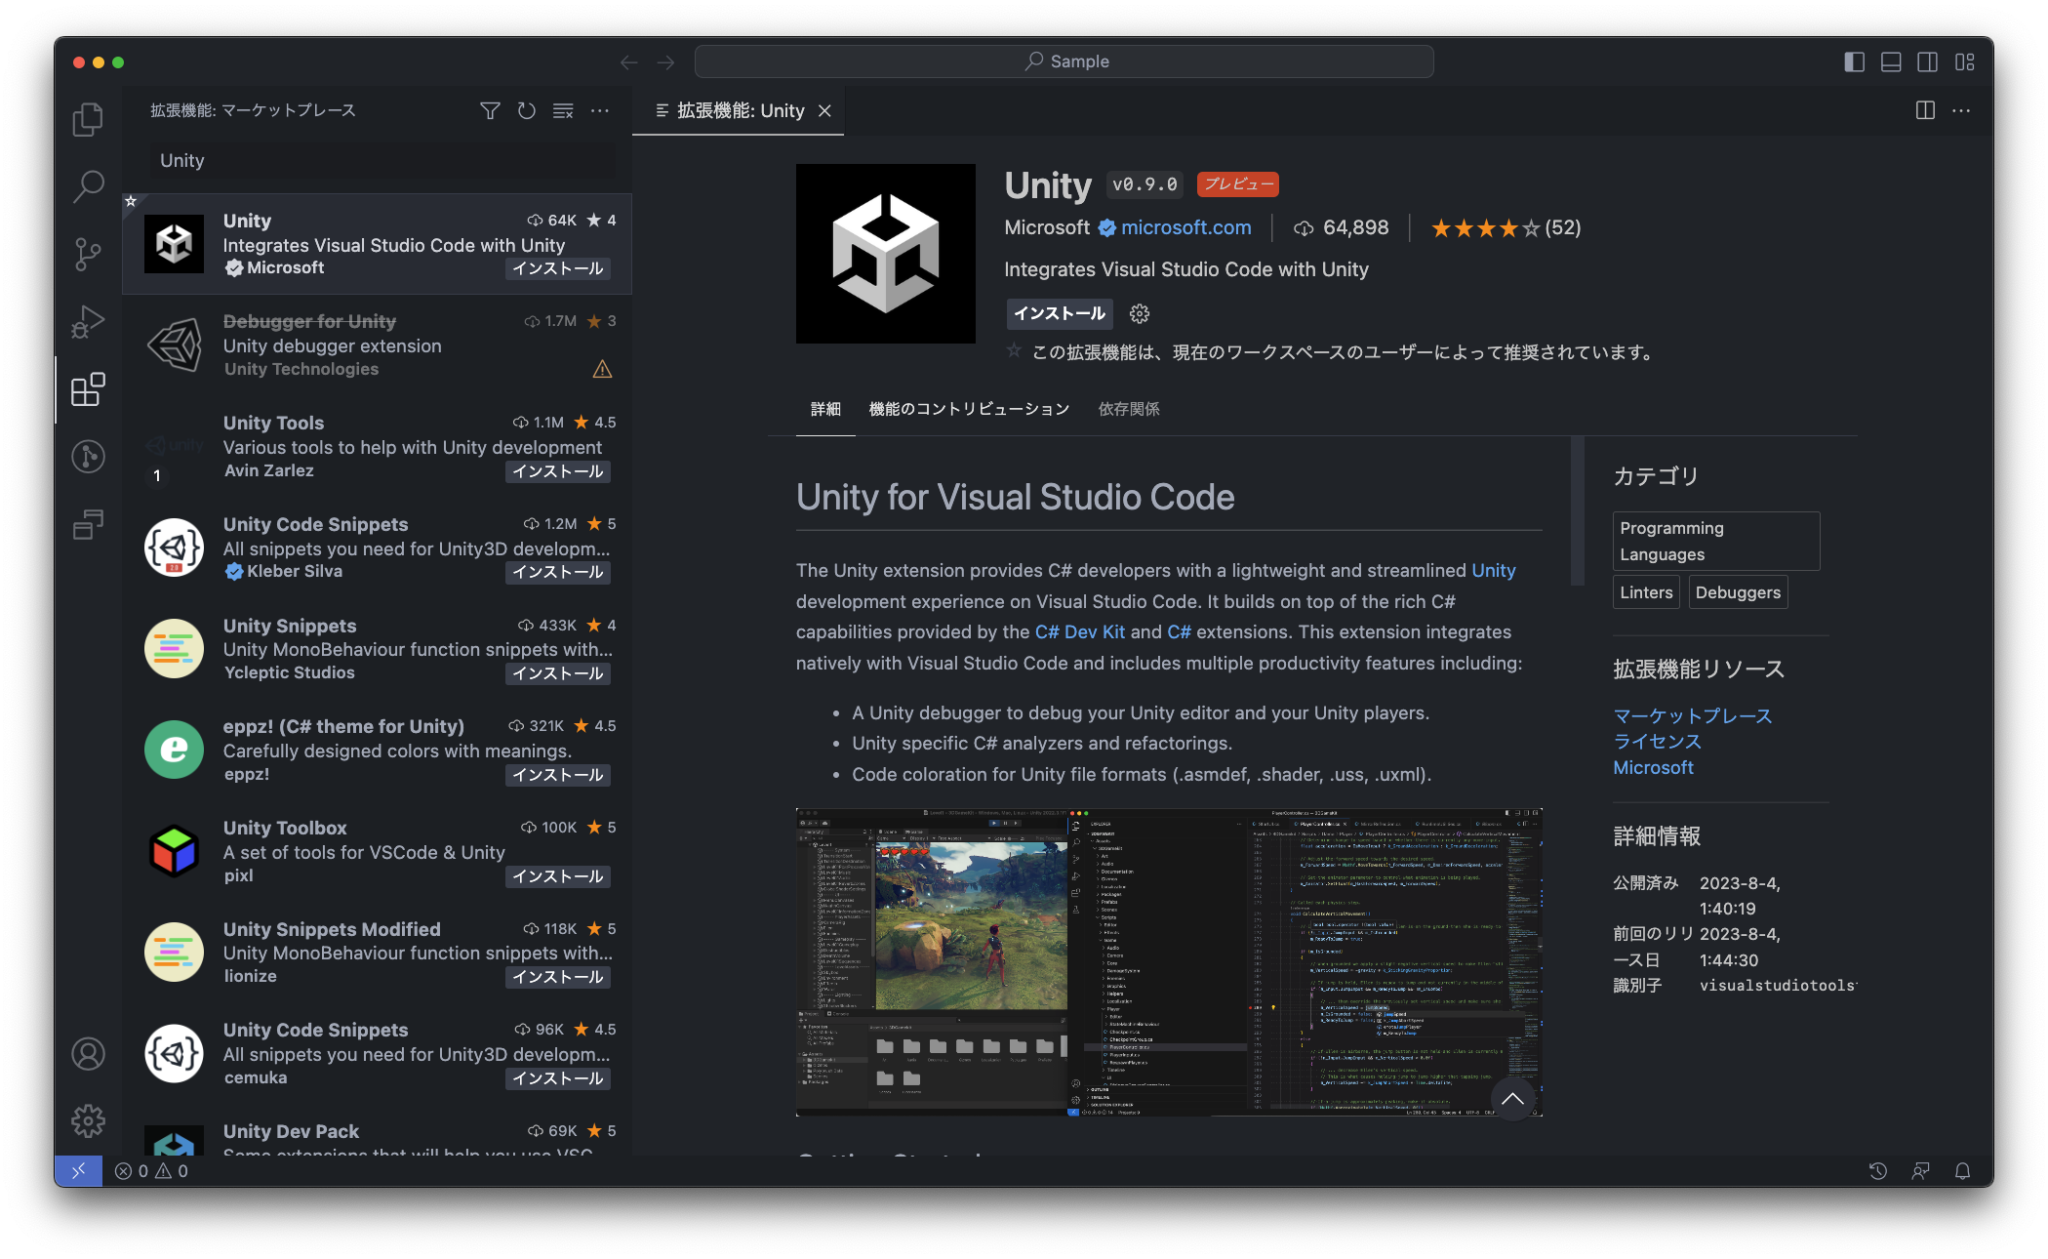Open the マーケットプレース link
The width and height of the screenshot is (2048, 1259).
coord(1691,716)
